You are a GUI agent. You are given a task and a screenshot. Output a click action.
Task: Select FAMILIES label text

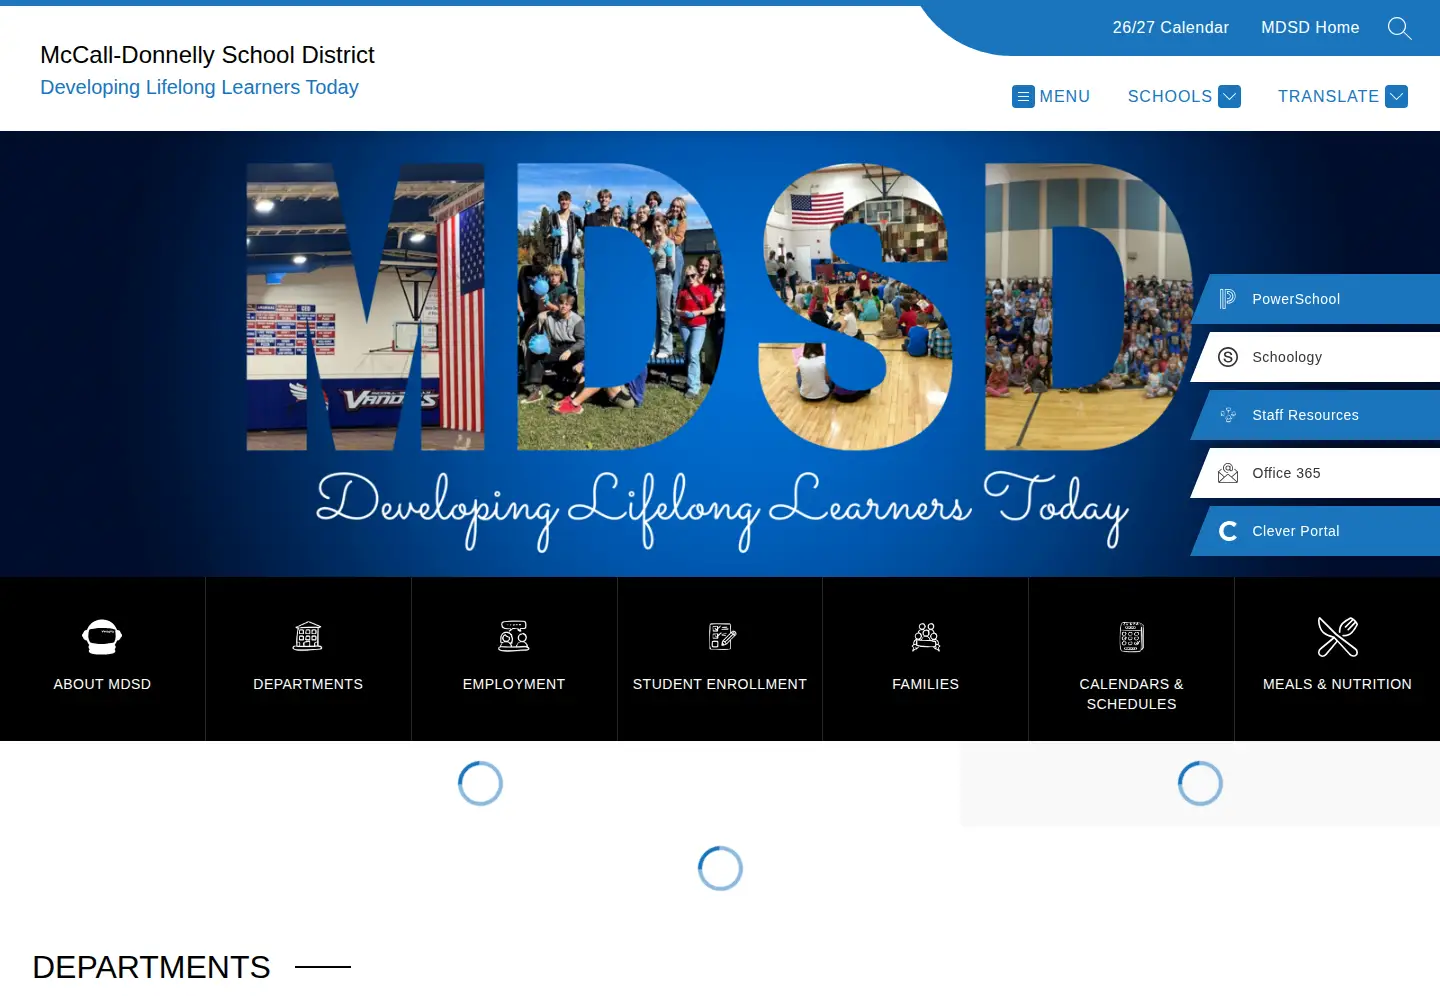pos(926,684)
